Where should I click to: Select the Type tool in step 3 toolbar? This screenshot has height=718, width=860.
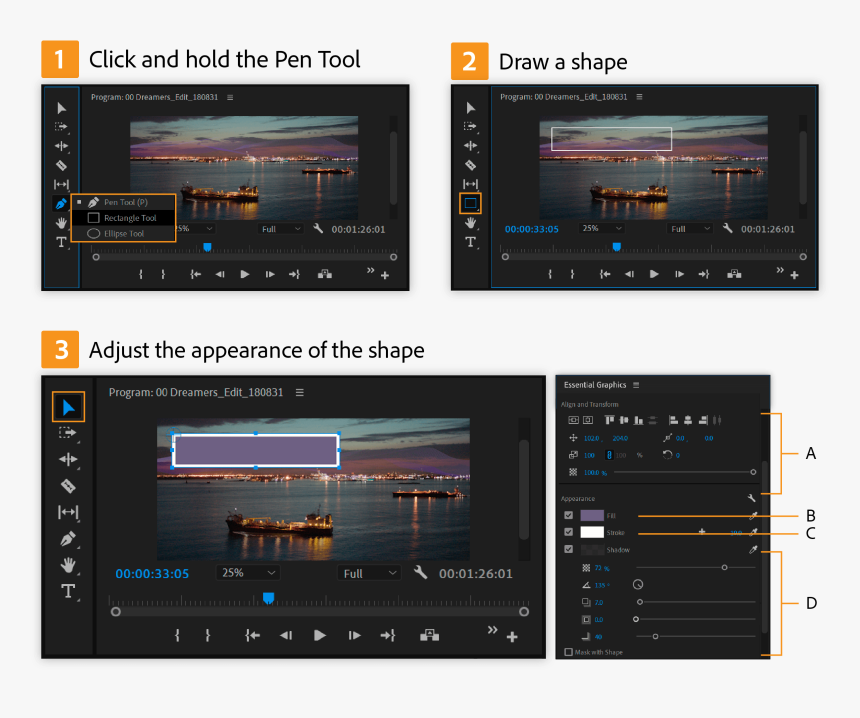(68, 591)
